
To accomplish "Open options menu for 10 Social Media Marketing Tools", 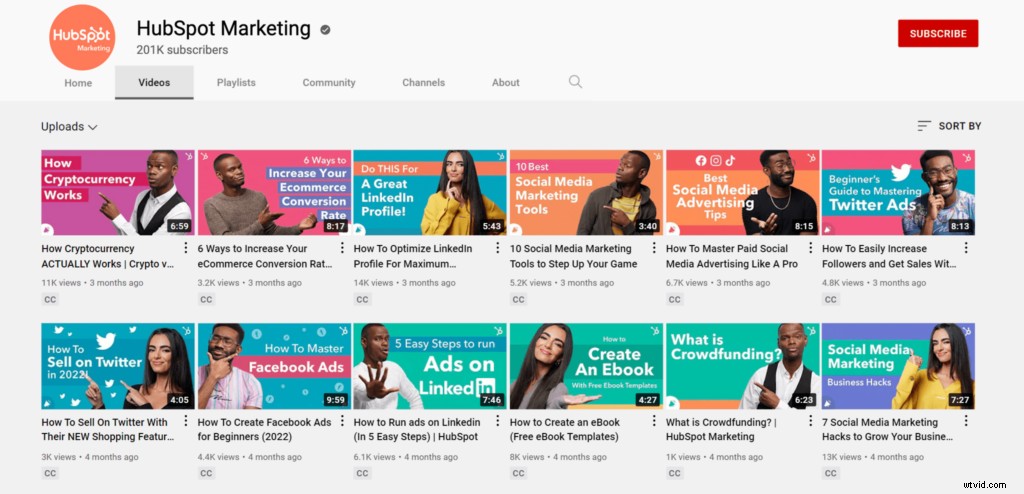I will click(x=654, y=248).
